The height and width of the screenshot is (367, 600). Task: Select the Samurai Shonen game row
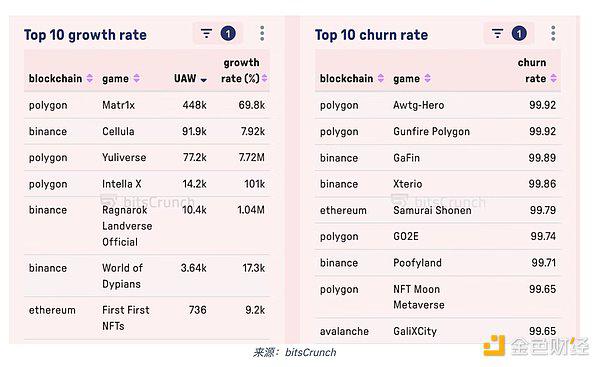pos(438,210)
